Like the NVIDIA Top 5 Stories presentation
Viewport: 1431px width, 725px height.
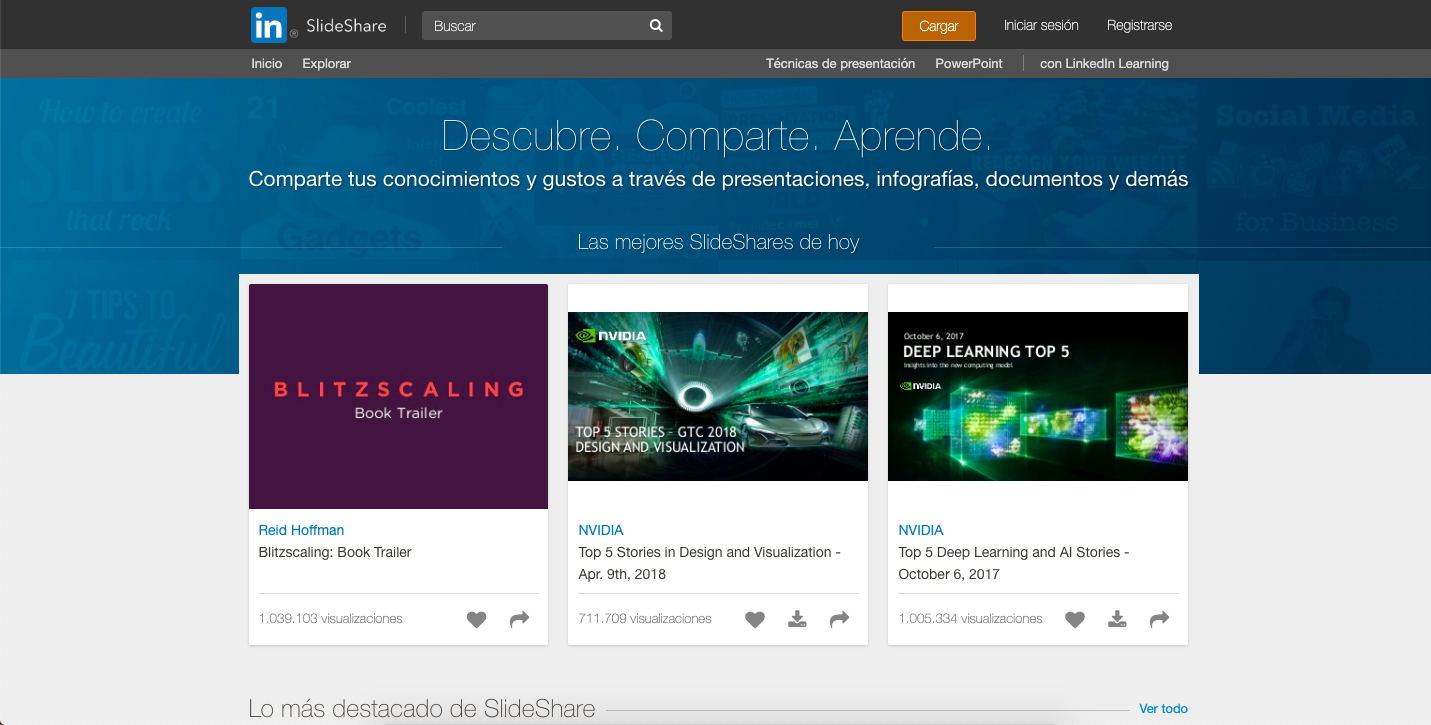pos(755,619)
